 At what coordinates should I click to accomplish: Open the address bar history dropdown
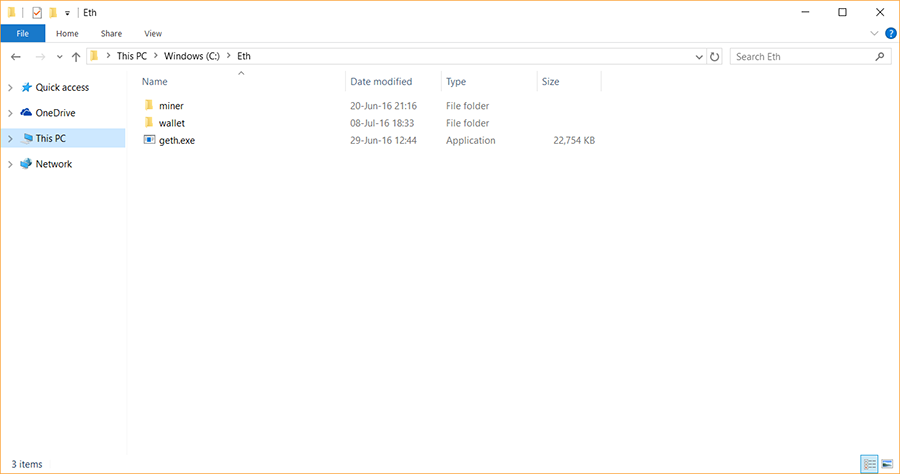[699, 57]
